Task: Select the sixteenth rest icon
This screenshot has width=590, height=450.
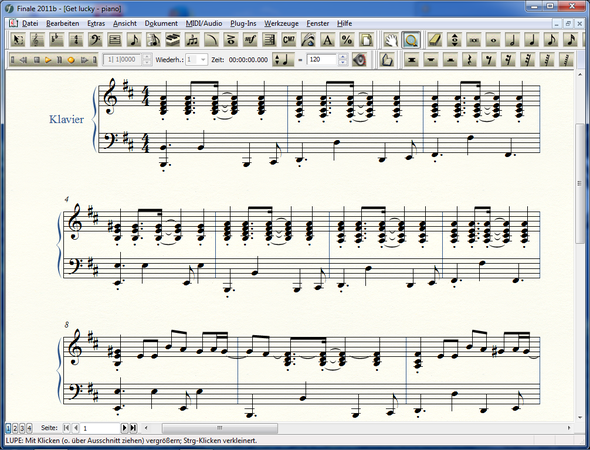Action: (508, 60)
